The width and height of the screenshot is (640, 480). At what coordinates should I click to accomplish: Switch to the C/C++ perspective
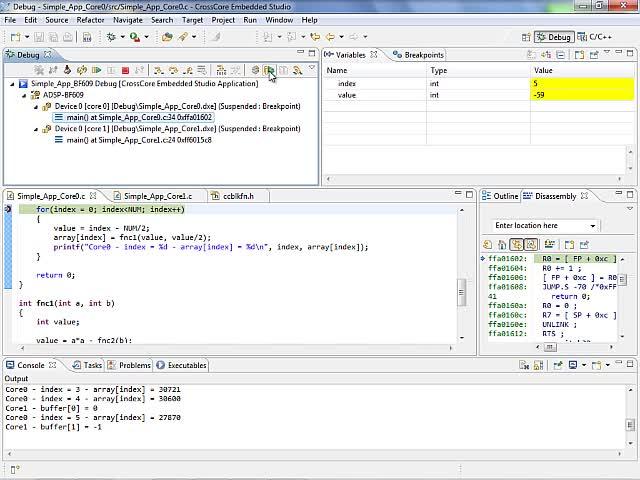pyautogui.click(x=595, y=37)
